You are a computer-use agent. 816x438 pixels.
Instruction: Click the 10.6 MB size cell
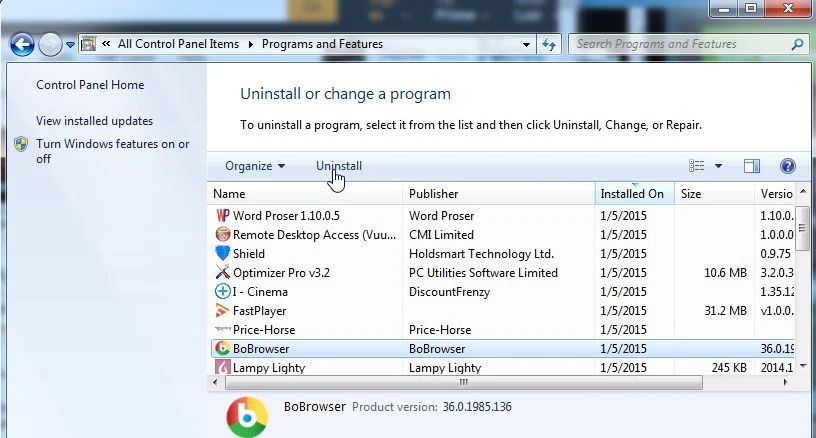coord(725,273)
